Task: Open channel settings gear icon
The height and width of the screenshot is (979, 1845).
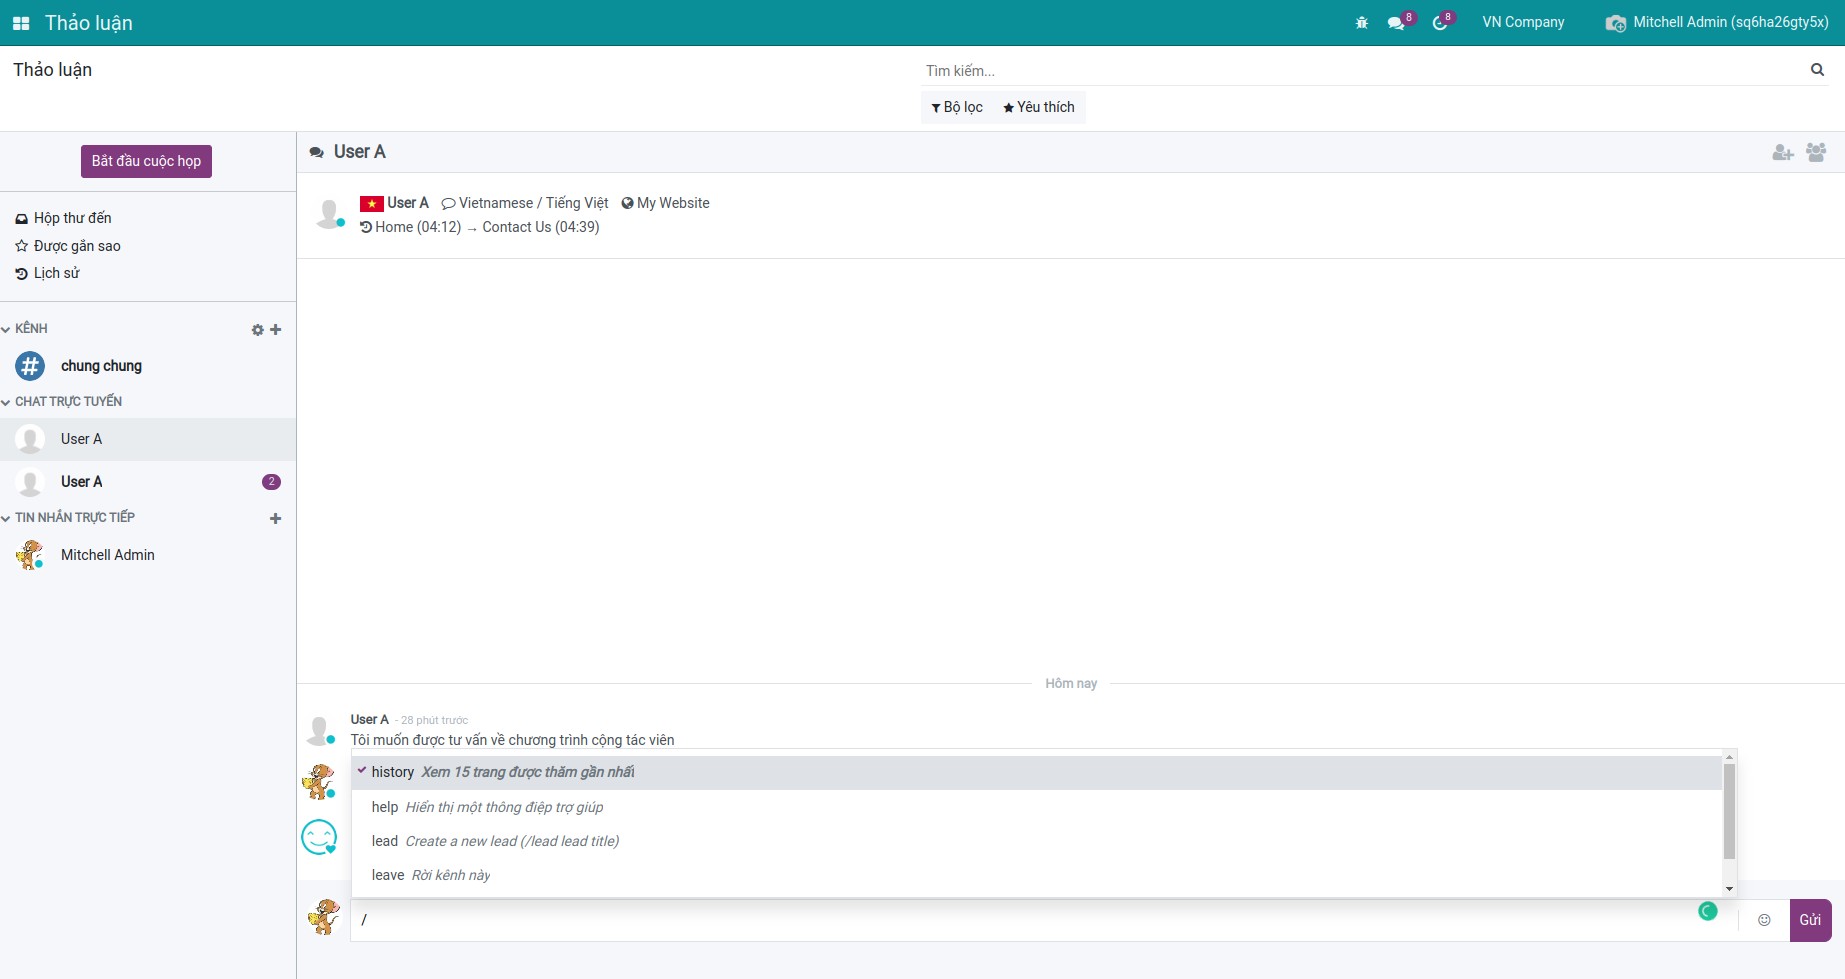Action: 257,330
